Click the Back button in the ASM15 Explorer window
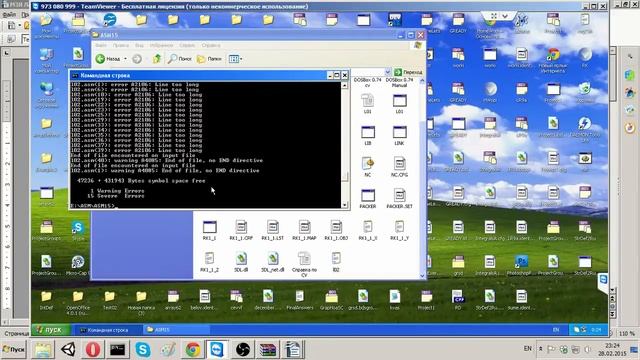640x360 pixels. tap(108, 59)
